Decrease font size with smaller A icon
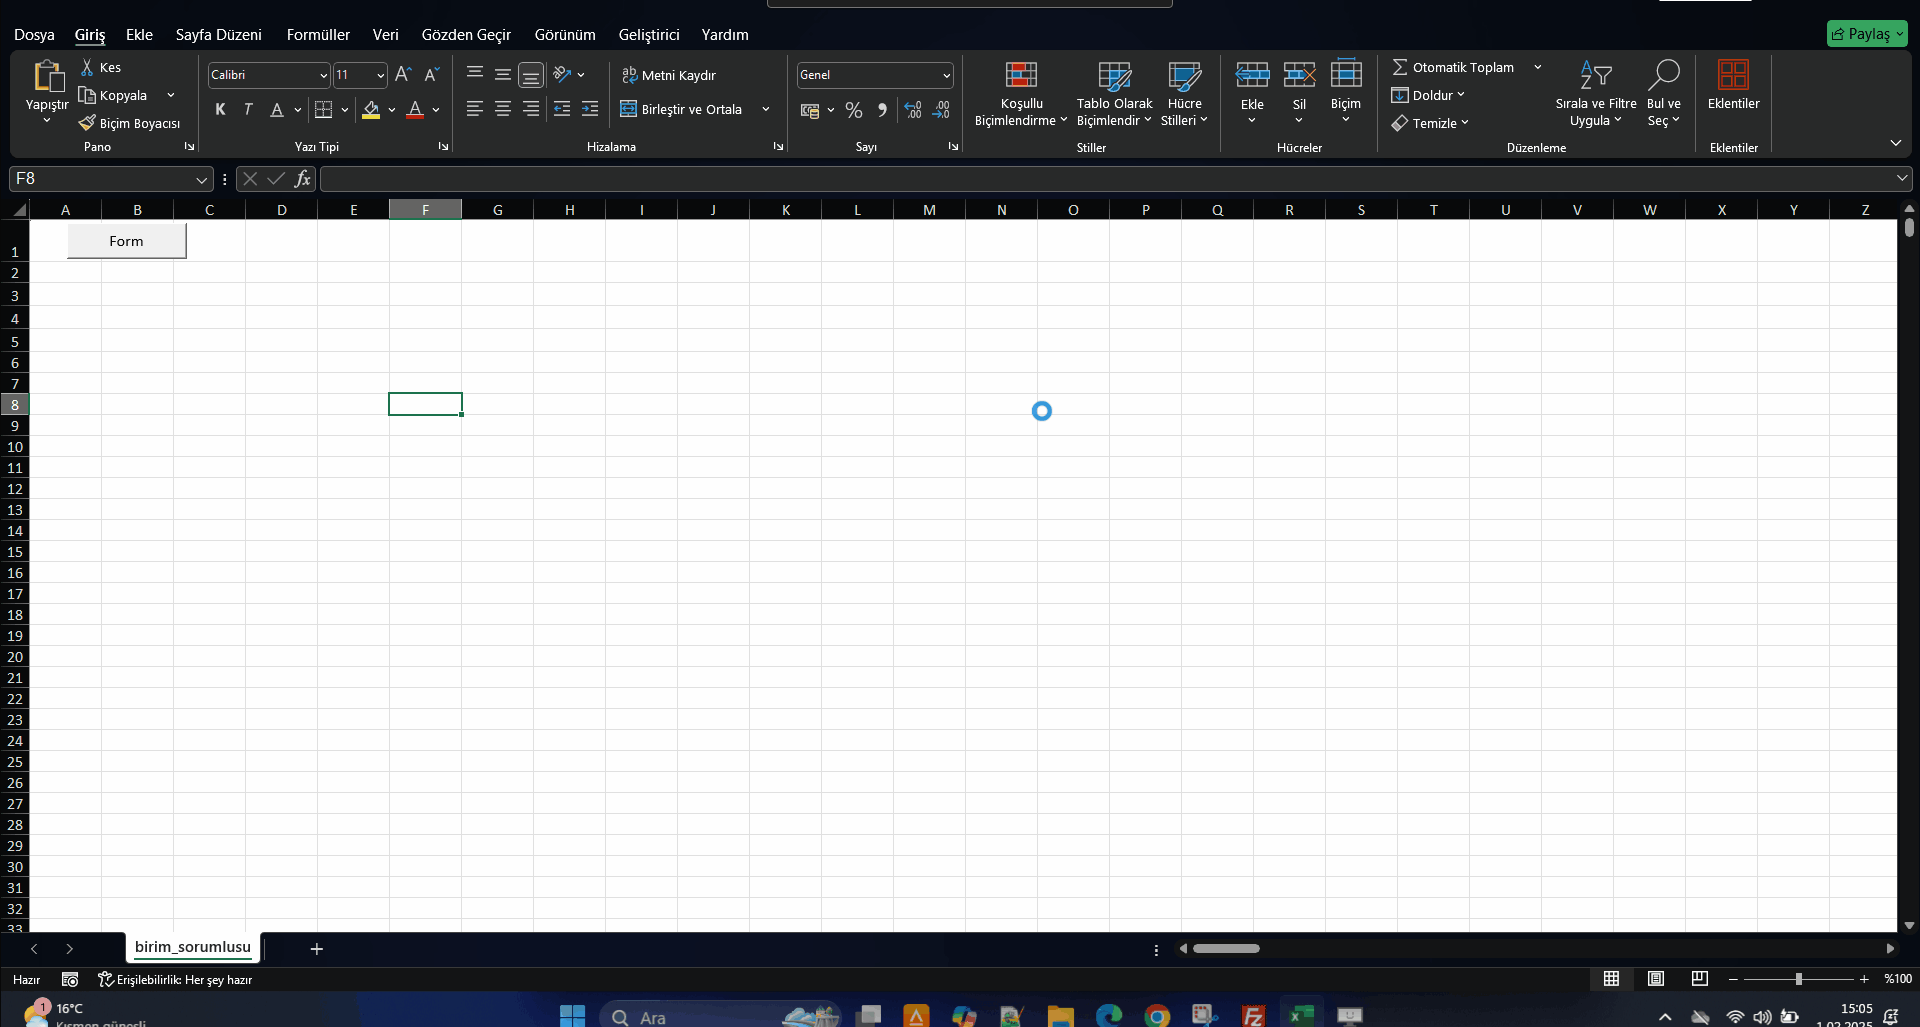This screenshot has height=1027, width=1920. click(x=431, y=74)
